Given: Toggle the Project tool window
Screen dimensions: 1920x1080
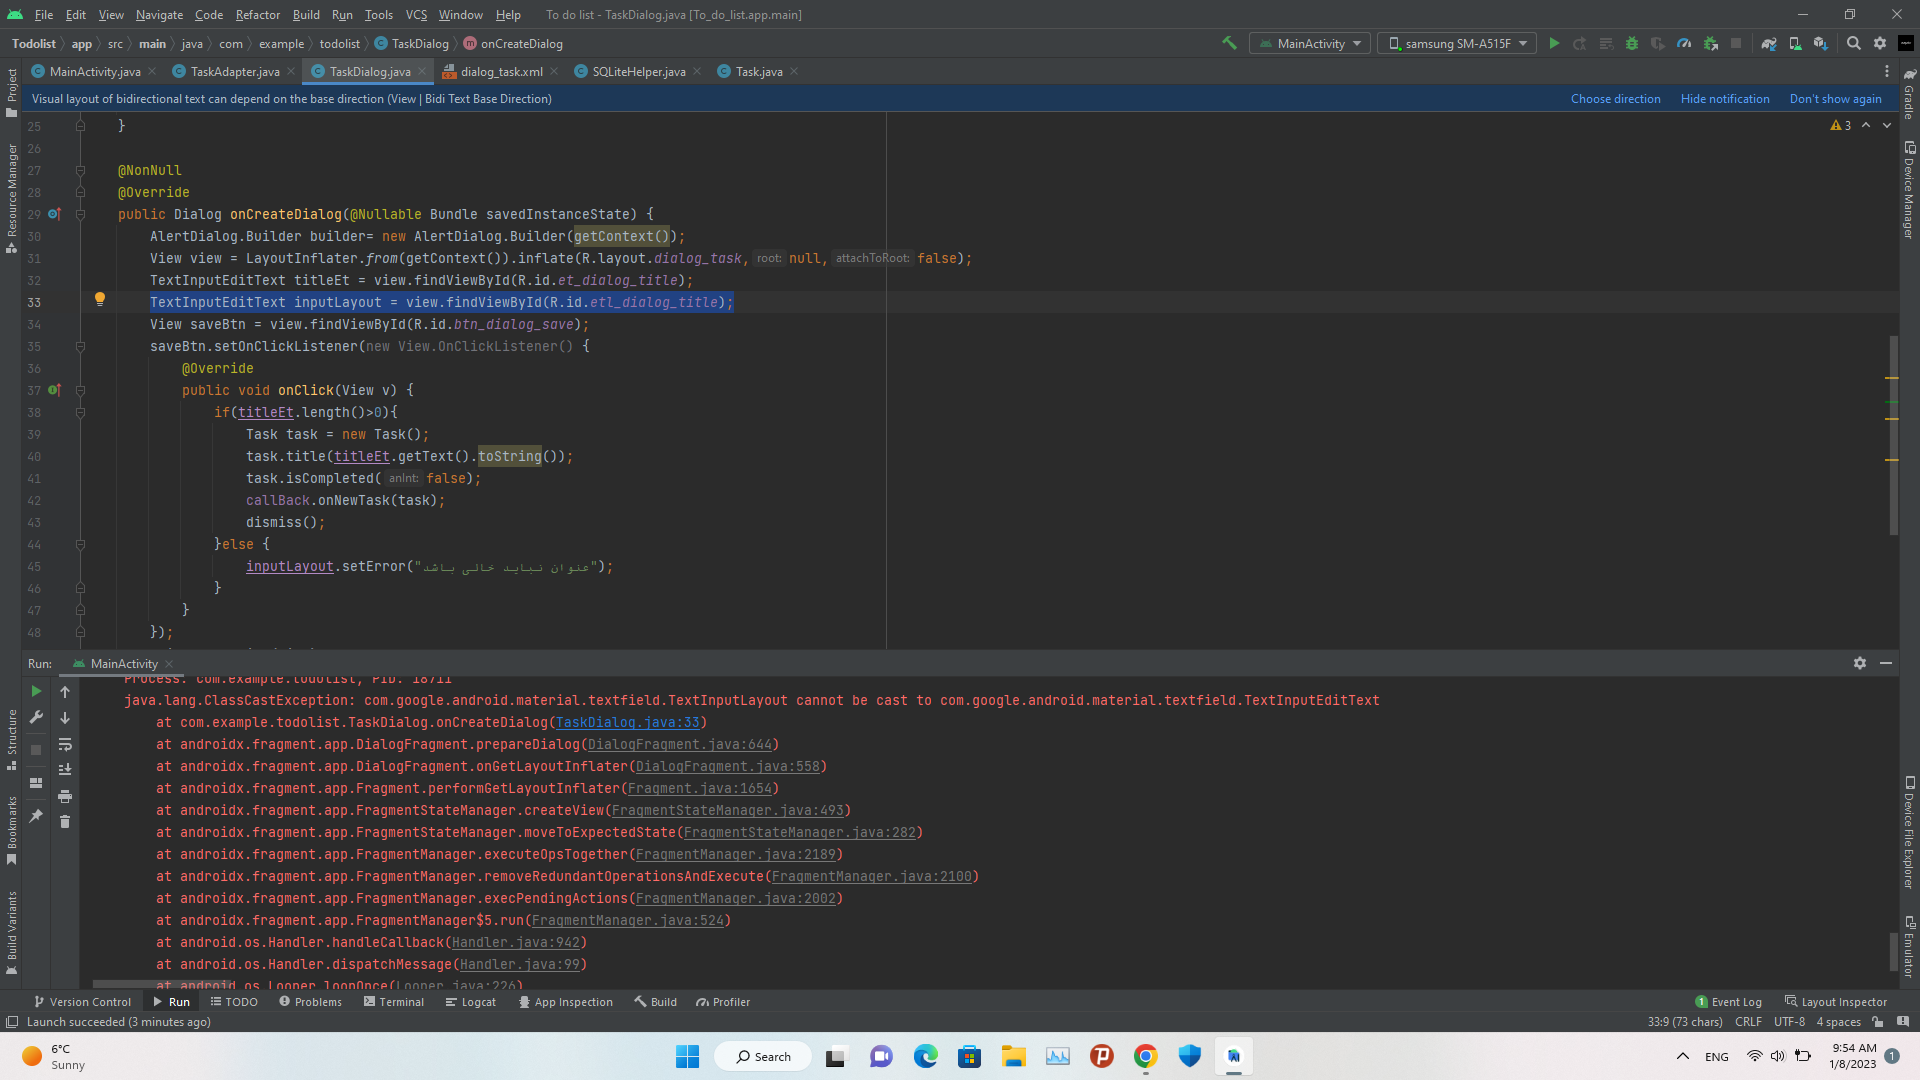Looking at the screenshot, I should click(12, 91).
